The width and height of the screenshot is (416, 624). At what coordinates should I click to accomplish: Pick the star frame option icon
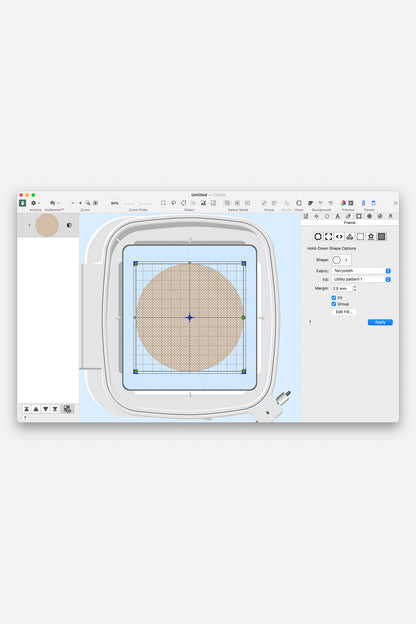click(x=371, y=237)
